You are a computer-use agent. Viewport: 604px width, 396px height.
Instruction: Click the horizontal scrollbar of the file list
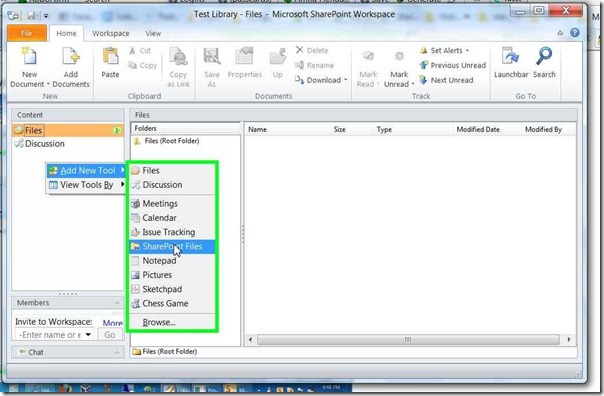[x=409, y=340]
